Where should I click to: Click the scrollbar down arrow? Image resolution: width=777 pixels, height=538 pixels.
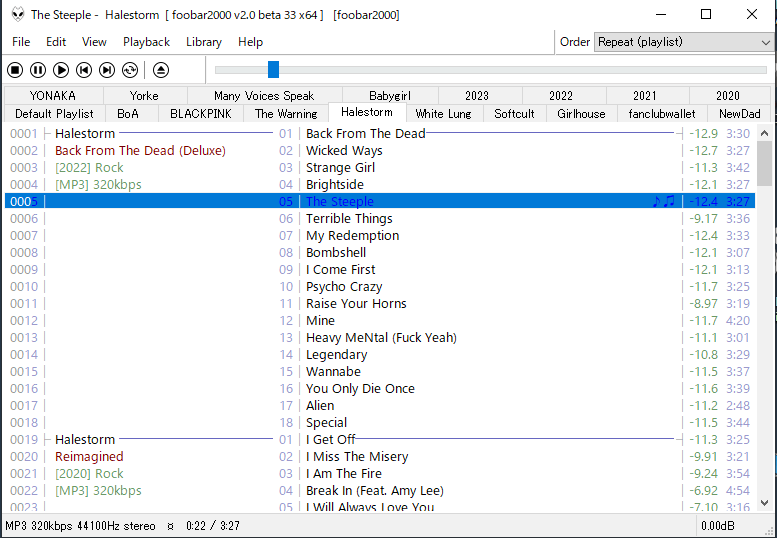(x=764, y=503)
